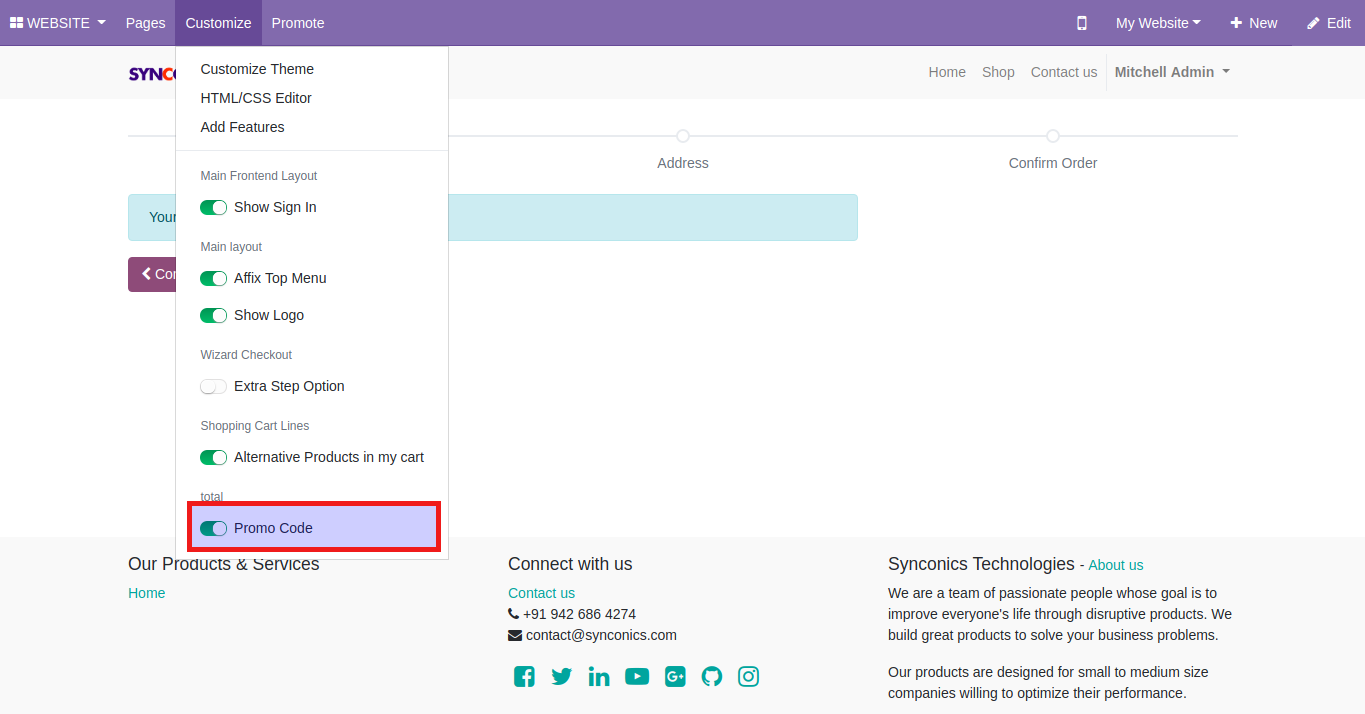Open the Twitter social icon

[x=561, y=677]
